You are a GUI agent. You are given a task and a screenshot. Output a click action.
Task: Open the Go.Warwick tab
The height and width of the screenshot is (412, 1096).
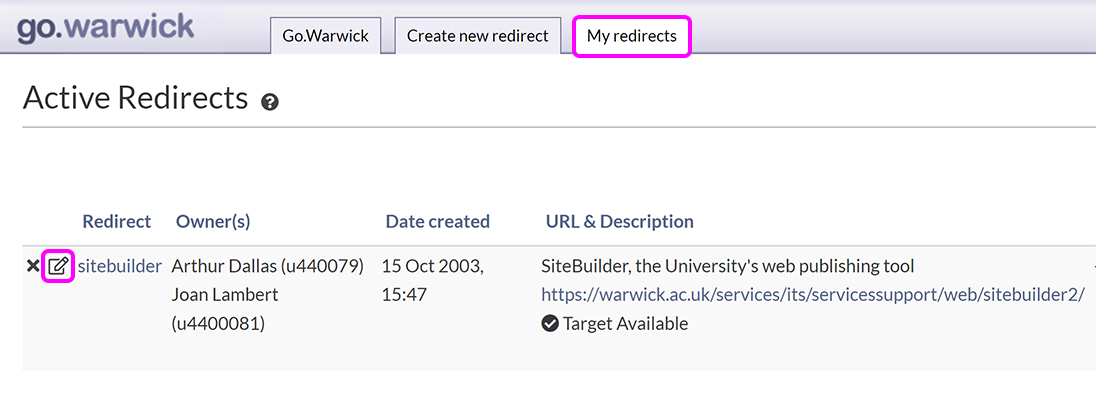[325, 36]
